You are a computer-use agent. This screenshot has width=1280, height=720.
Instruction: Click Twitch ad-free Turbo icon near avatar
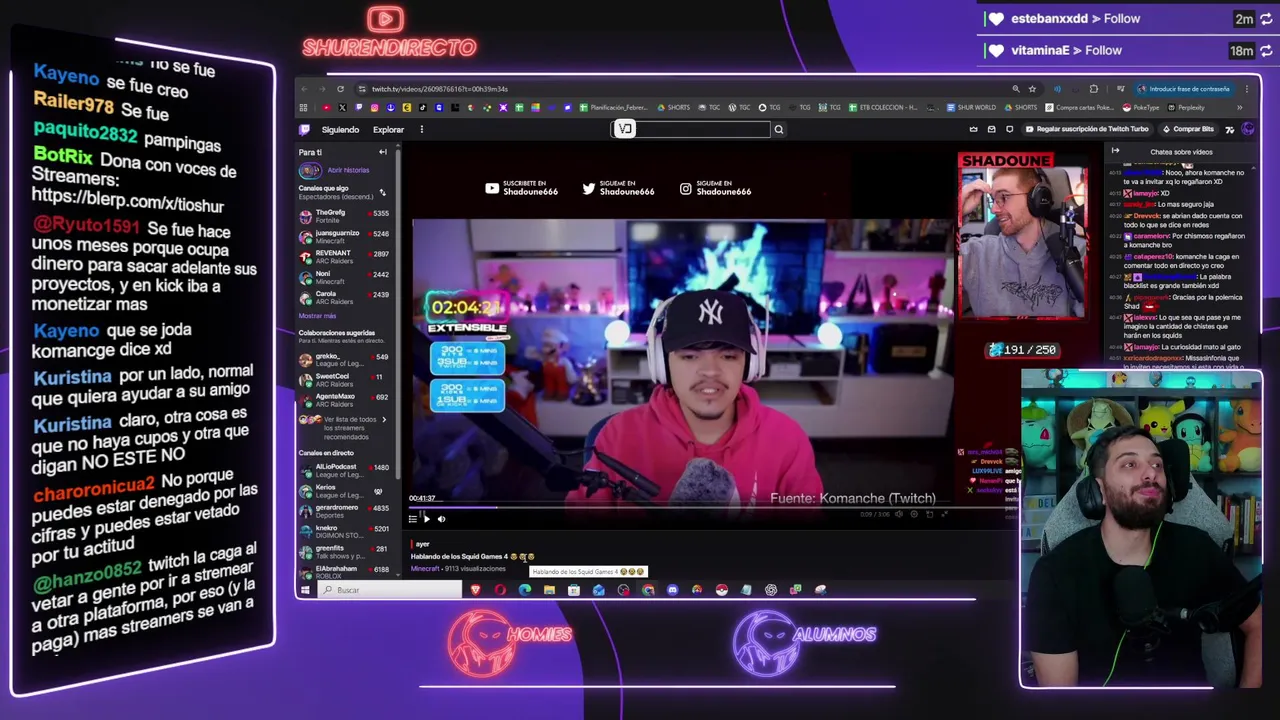1229,129
